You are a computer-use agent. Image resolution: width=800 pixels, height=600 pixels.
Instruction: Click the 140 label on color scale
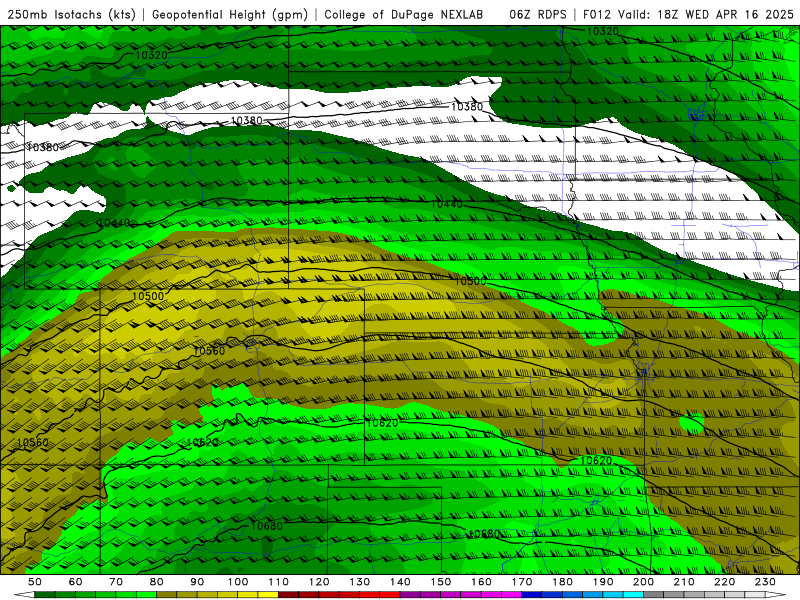[x=400, y=582]
